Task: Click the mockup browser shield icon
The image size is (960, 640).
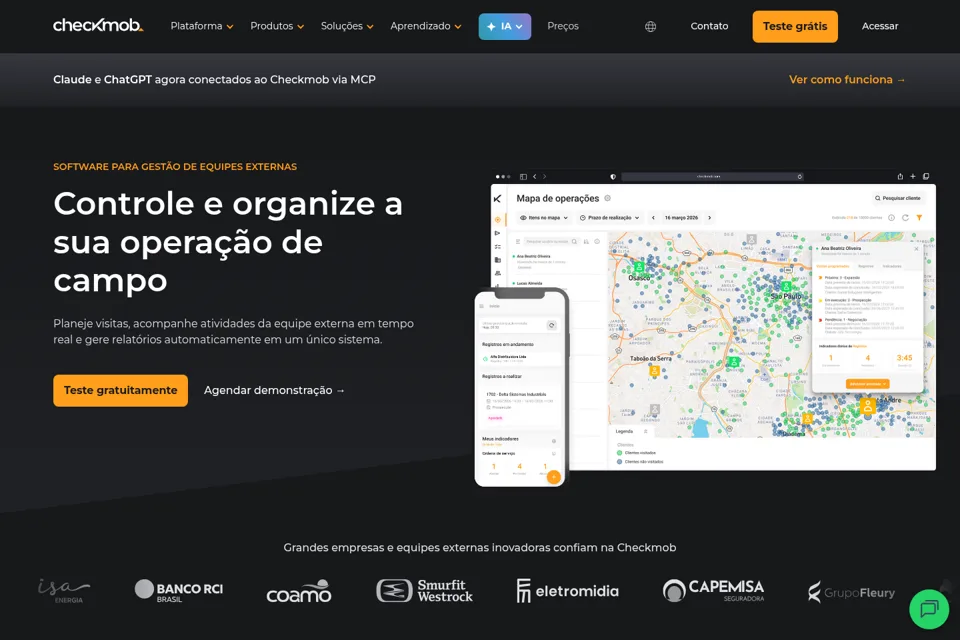Action: (x=612, y=176)
